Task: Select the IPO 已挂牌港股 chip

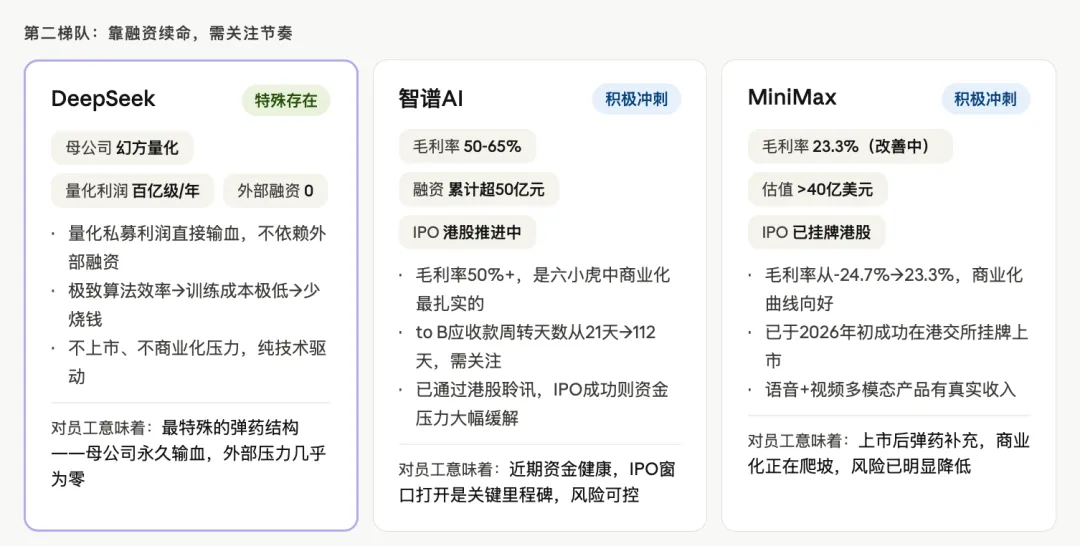Action: pos(816,233)
